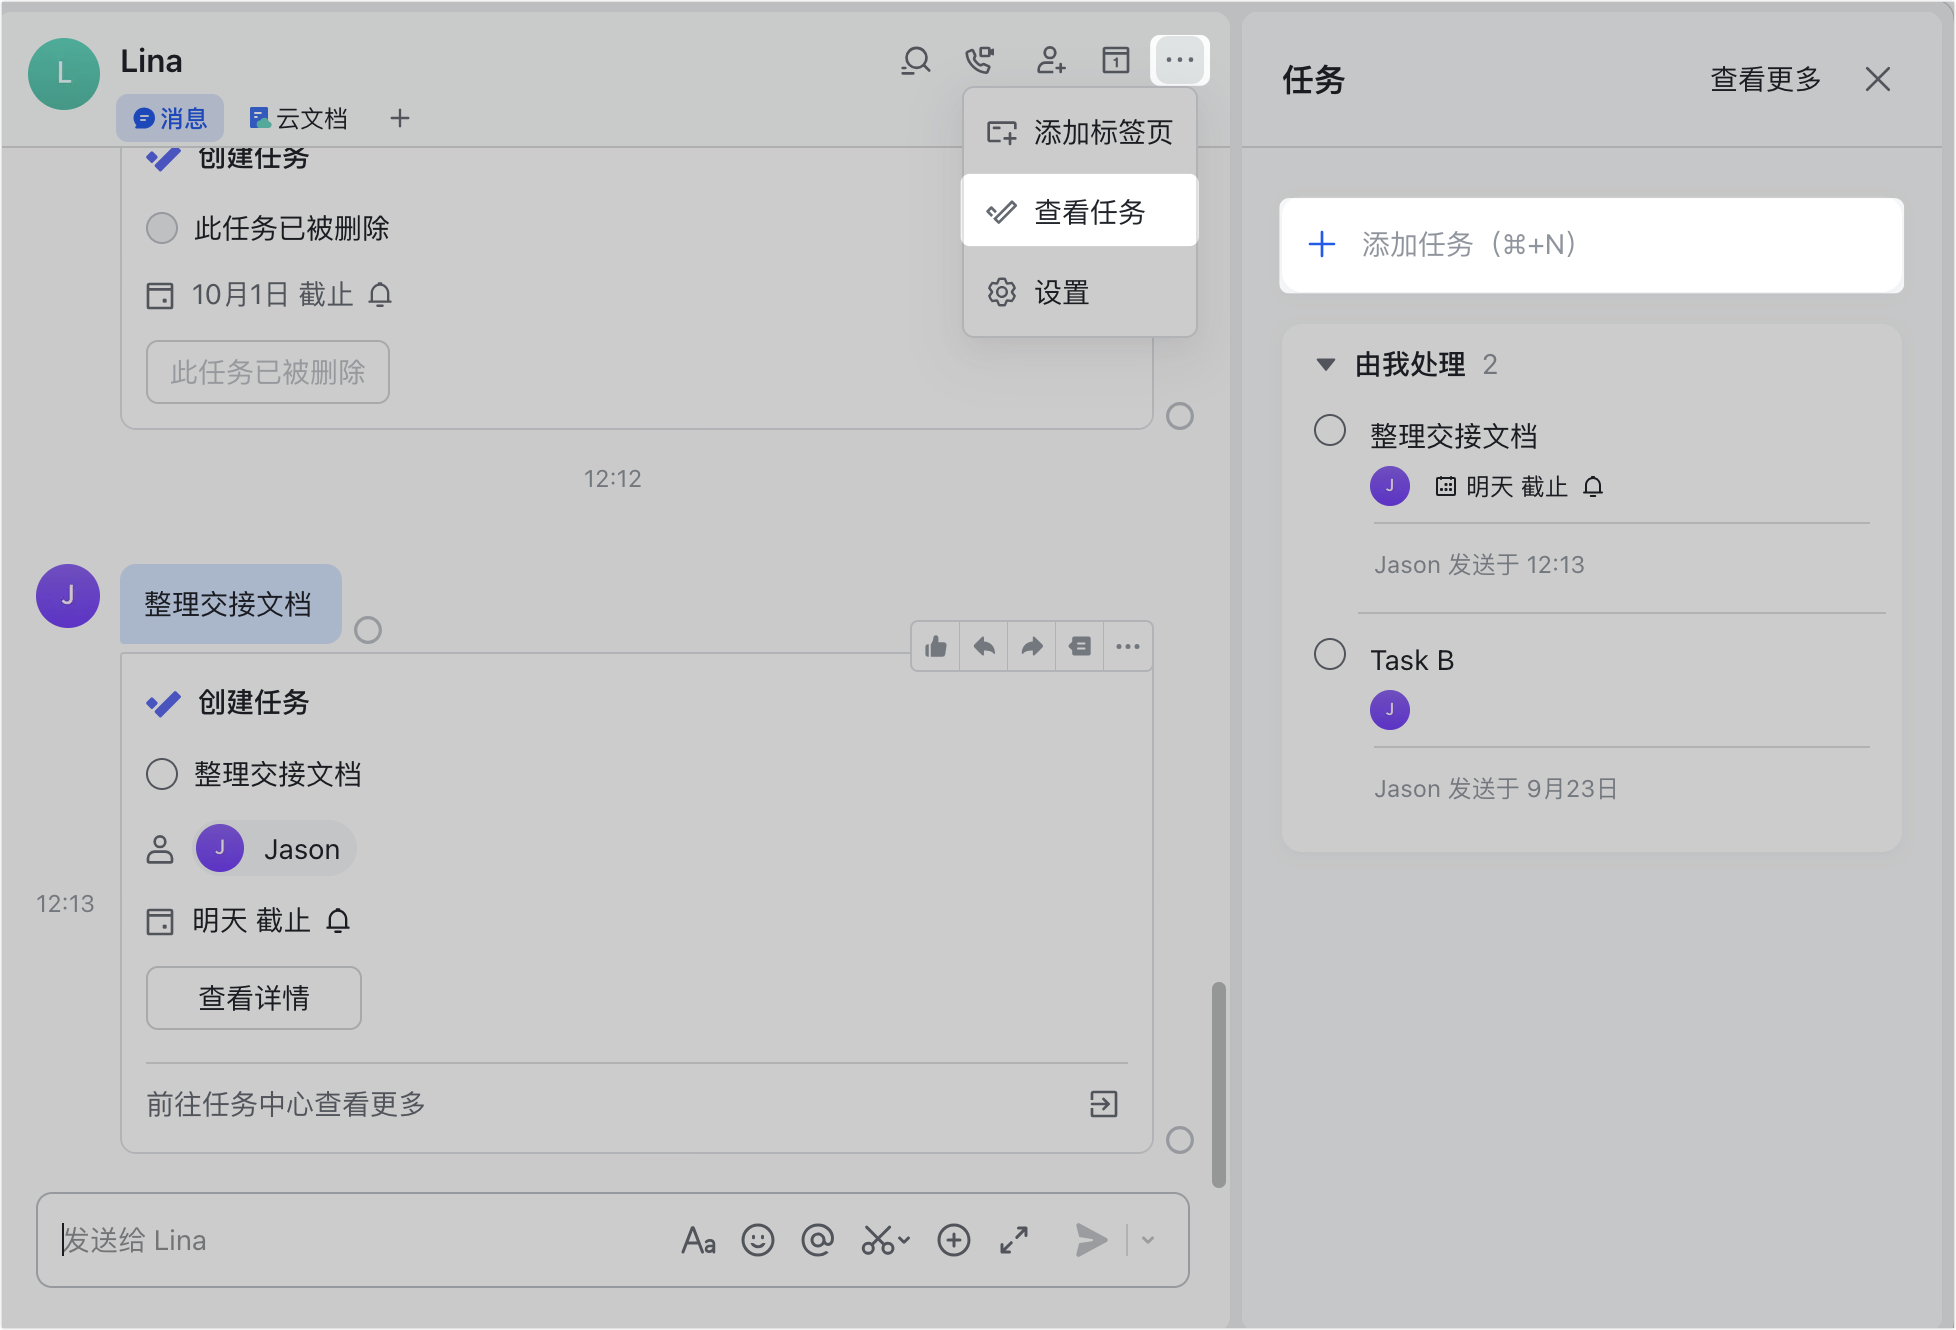The height and width of the screenshot is (1330, 1956).
Task: Choose 查看任务 from the menu
Action: [1080, 212]
